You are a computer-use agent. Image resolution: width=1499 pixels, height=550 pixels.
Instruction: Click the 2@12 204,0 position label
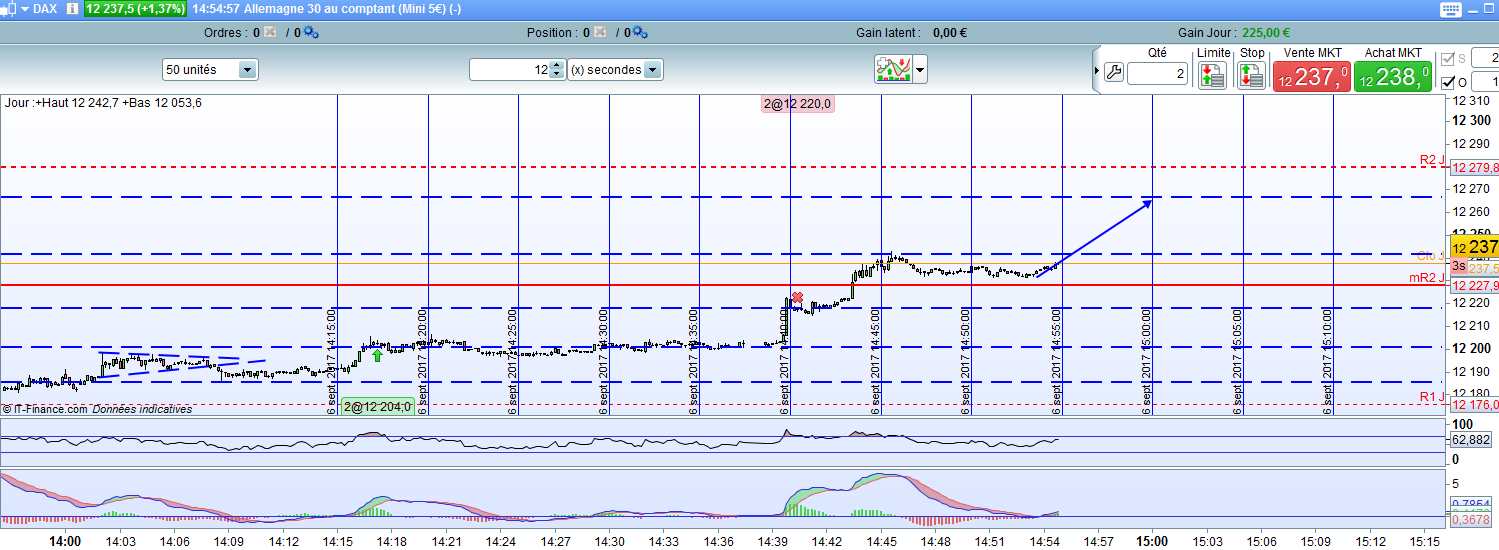(x=377, y=407)
